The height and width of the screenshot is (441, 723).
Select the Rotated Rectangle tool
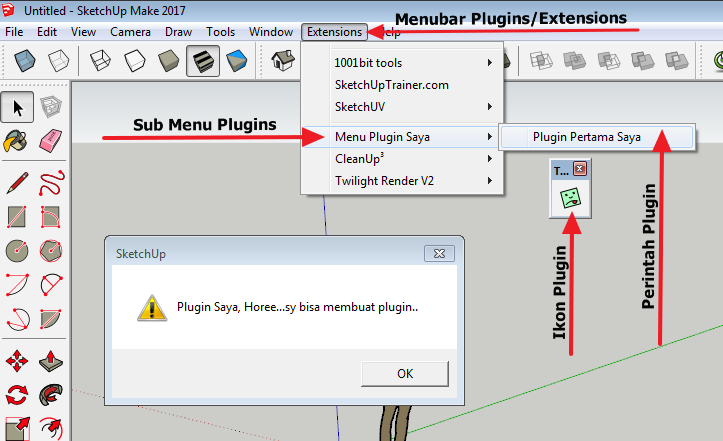point(51,217)
